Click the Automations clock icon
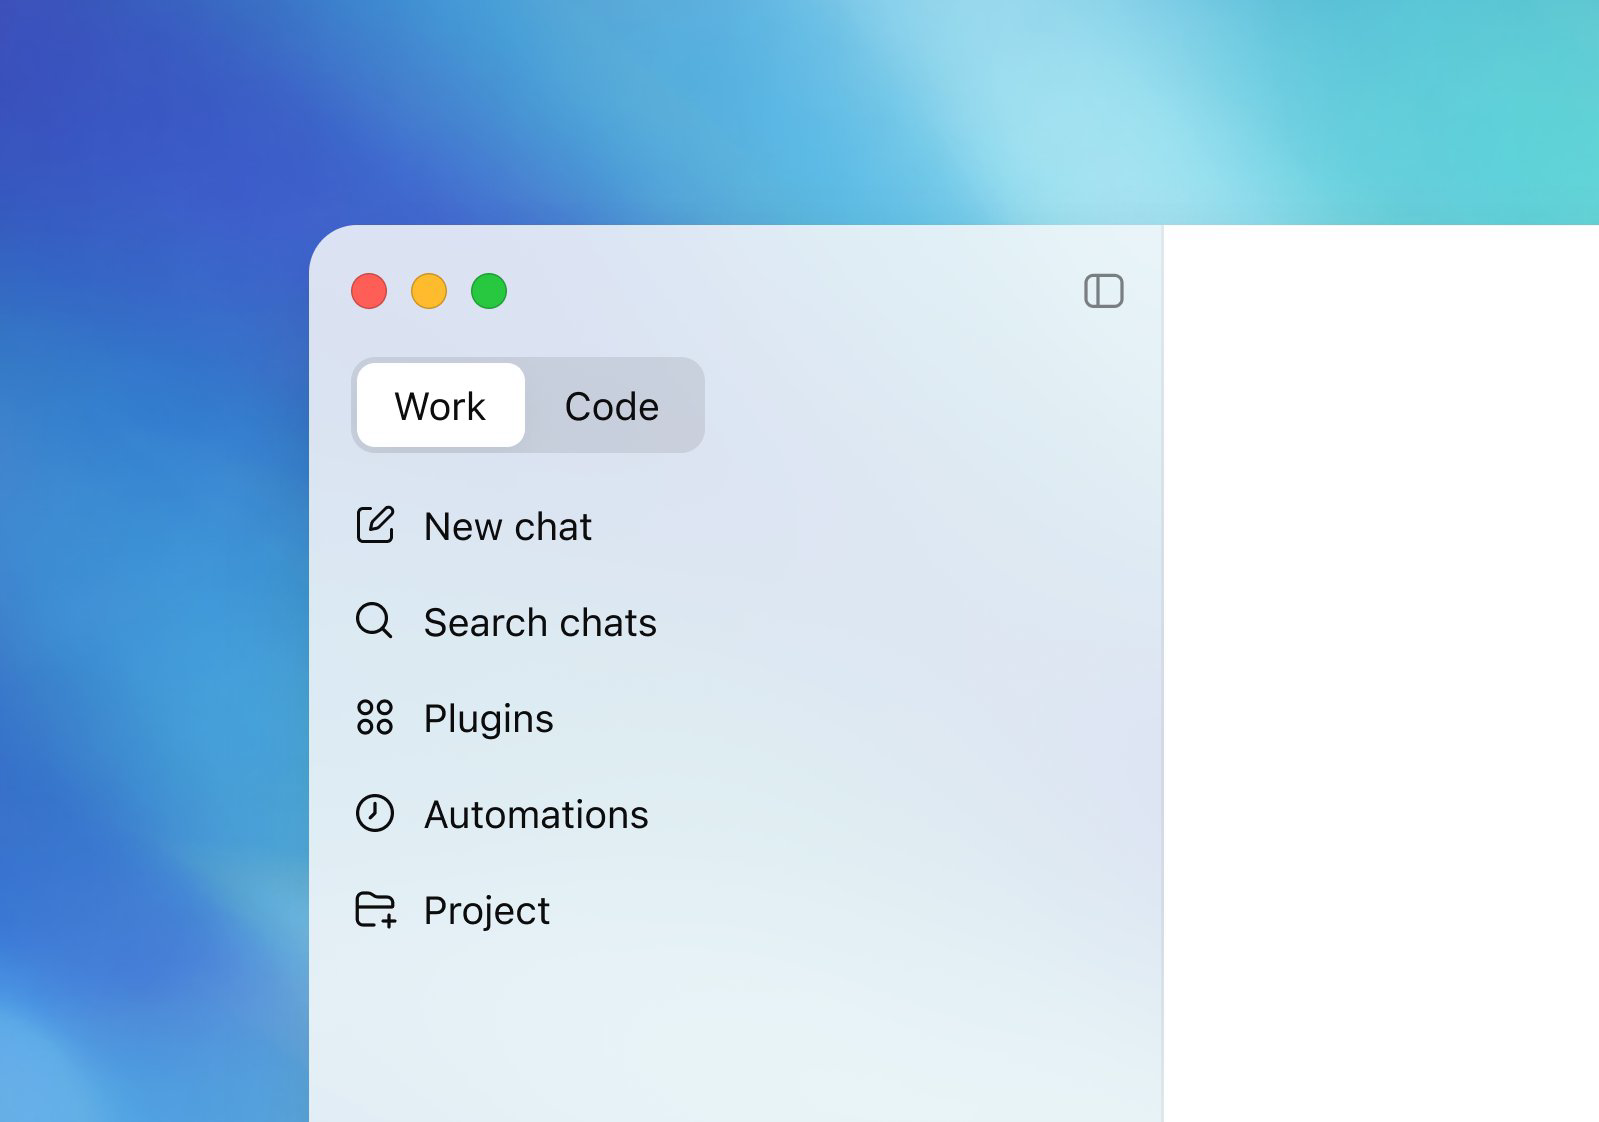Viewport: 1599px width, 1122px height. [x=375, y=813]
